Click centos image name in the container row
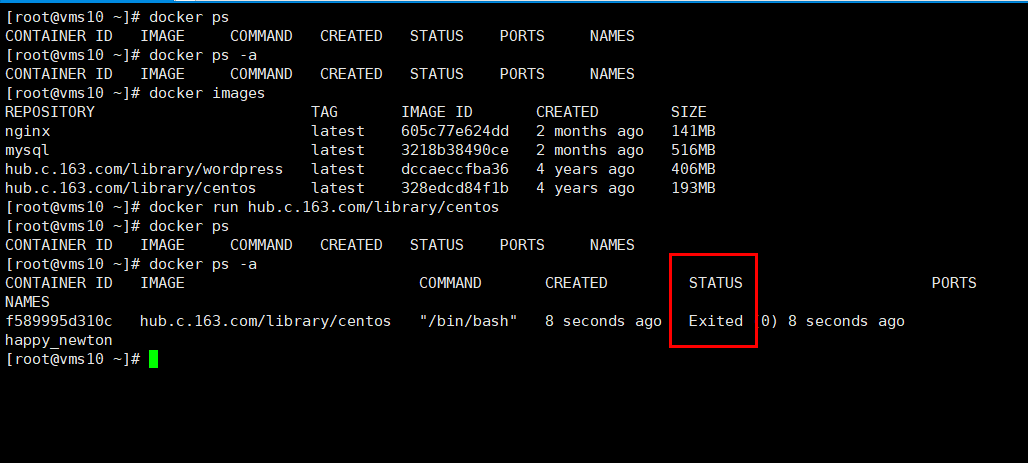Screen dimensions: 1028x463 (266, 321)
